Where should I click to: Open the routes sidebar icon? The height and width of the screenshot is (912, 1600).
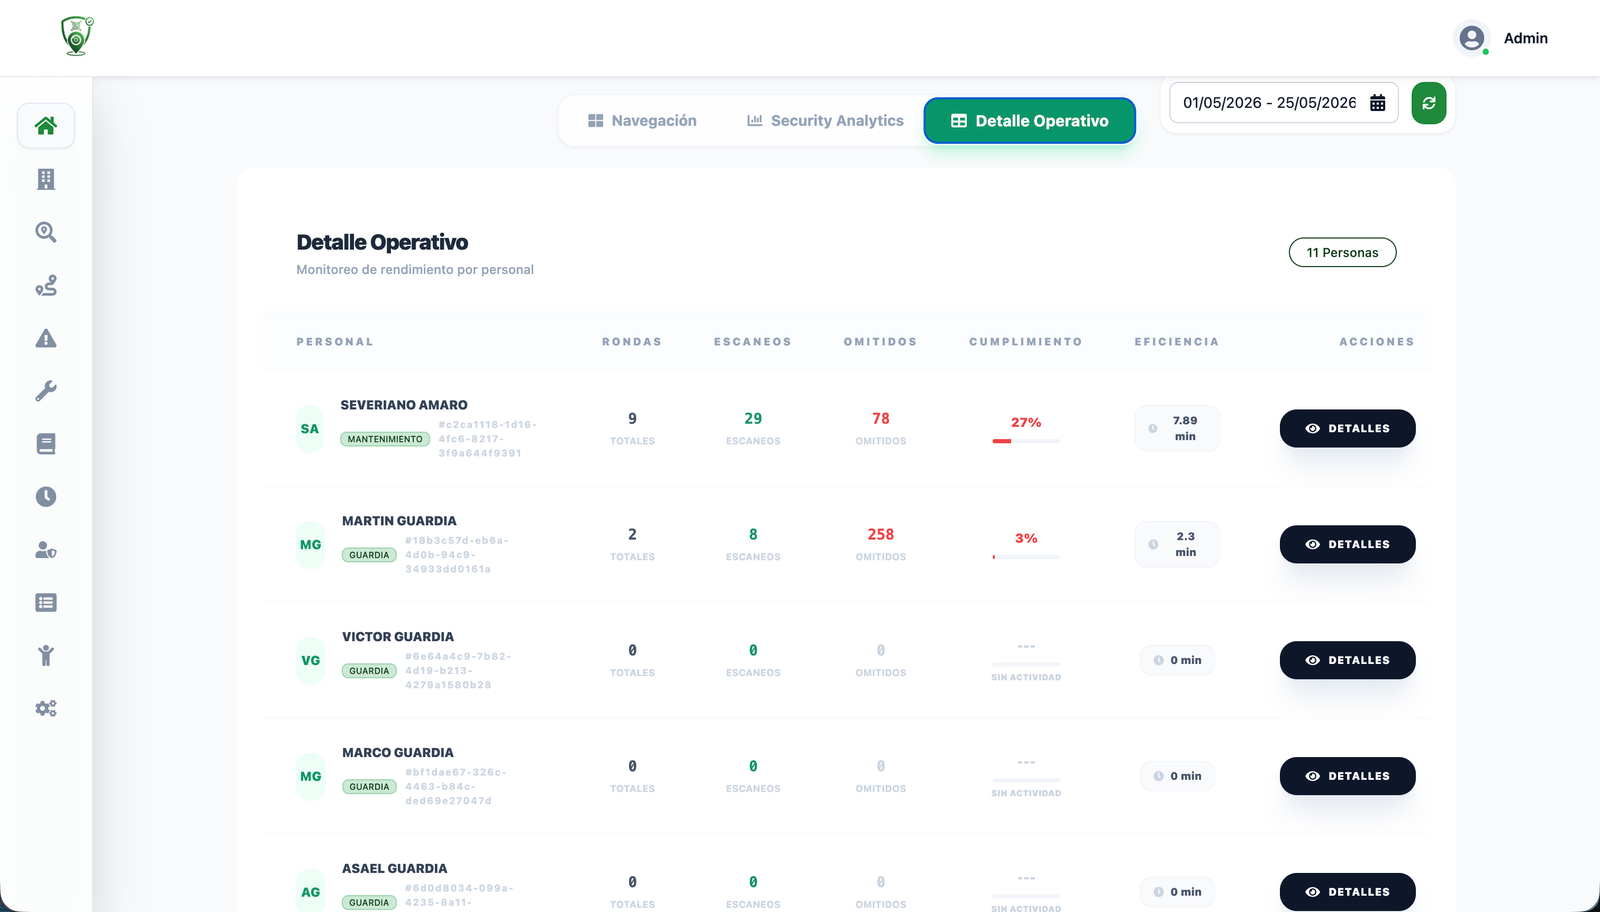pyautogui.click(x=46, y=285)
